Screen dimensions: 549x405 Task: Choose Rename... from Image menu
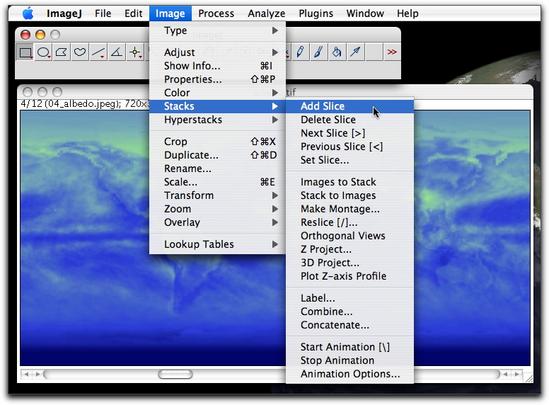(x=217, y=169)
